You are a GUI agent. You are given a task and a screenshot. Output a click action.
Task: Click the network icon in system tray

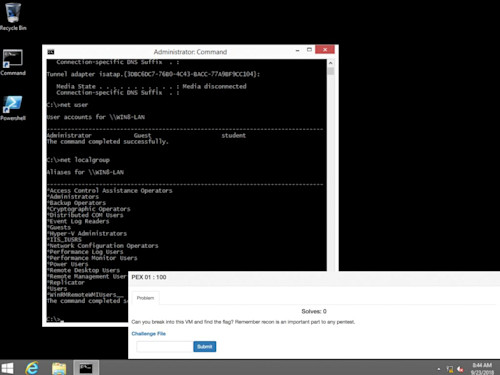coord(450,369)
